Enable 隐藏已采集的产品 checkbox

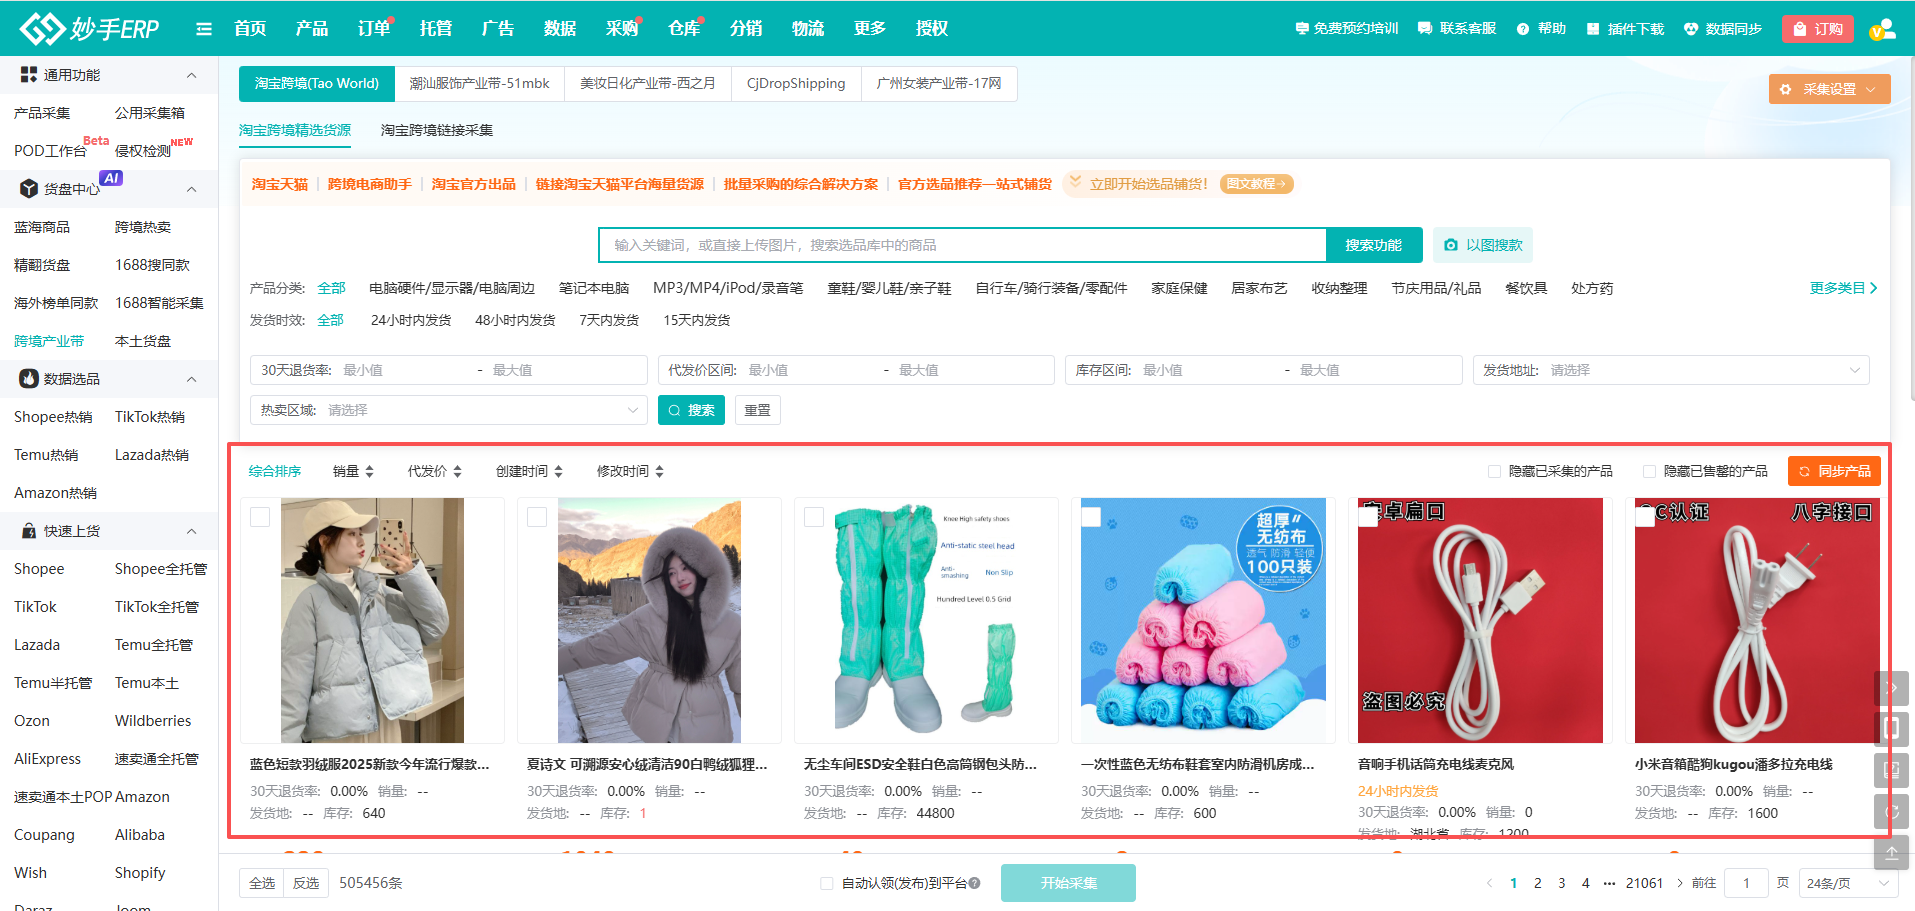tap(1494, 471)
